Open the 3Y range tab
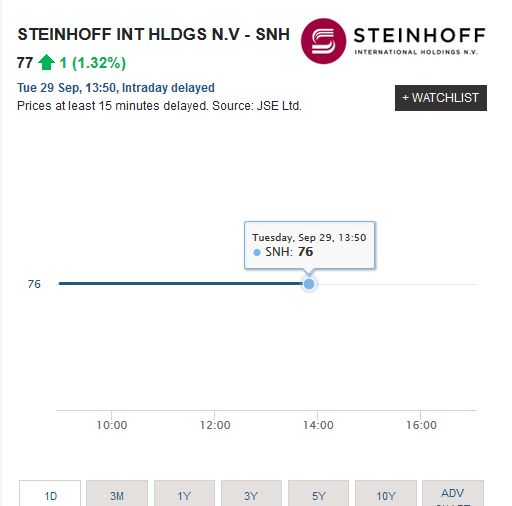 (251, 494)
